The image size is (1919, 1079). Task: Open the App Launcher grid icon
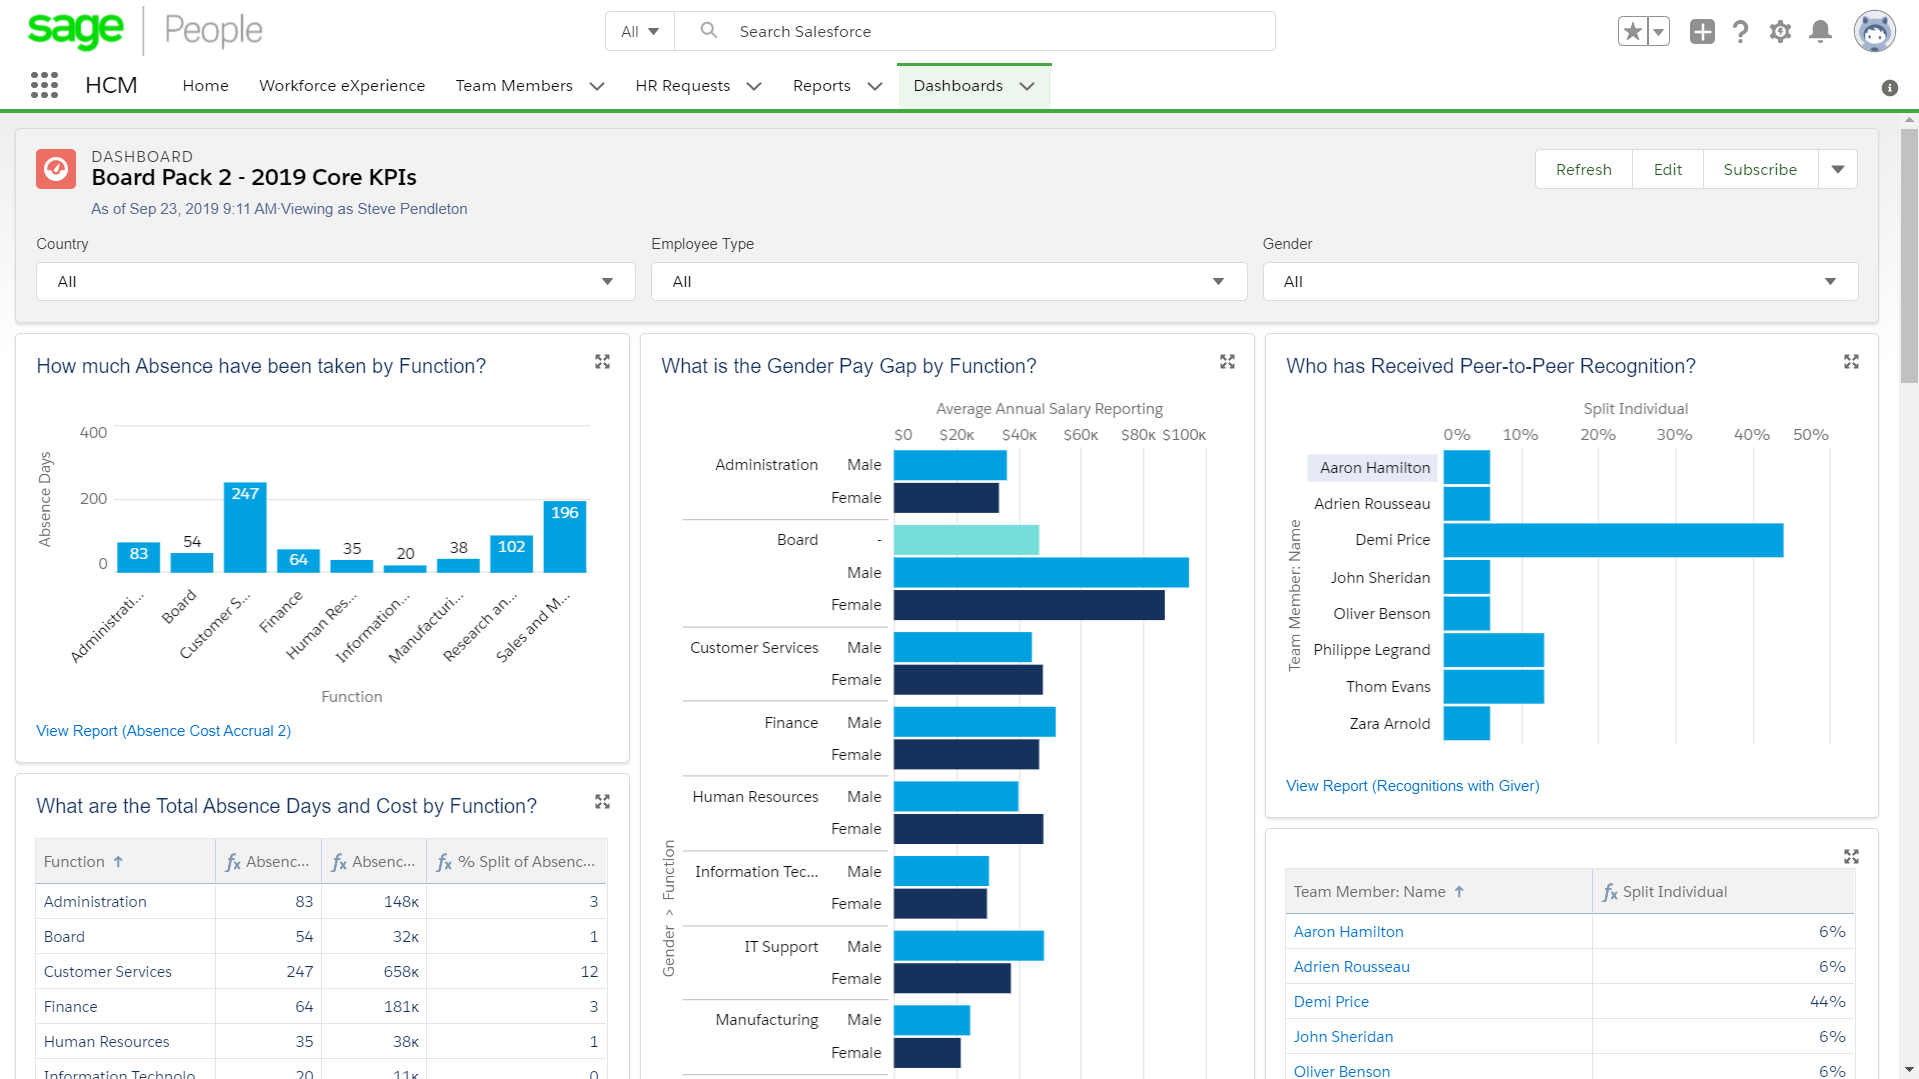click(x=44, y=85)
